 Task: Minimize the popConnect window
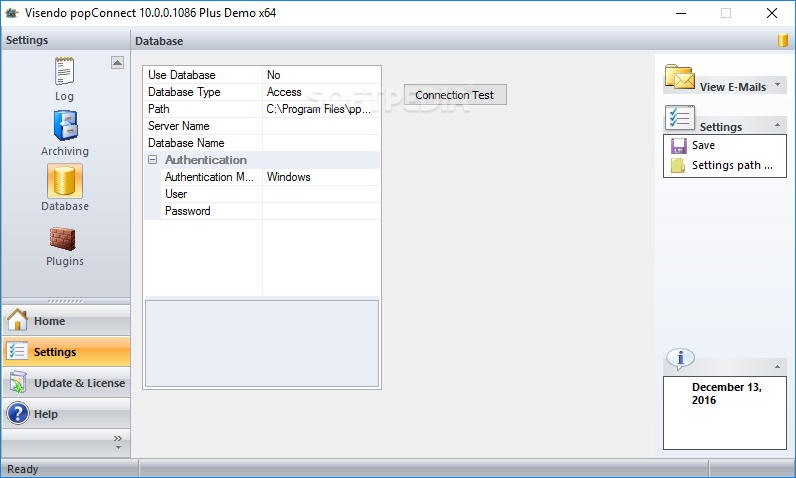[x=681, y=13]
